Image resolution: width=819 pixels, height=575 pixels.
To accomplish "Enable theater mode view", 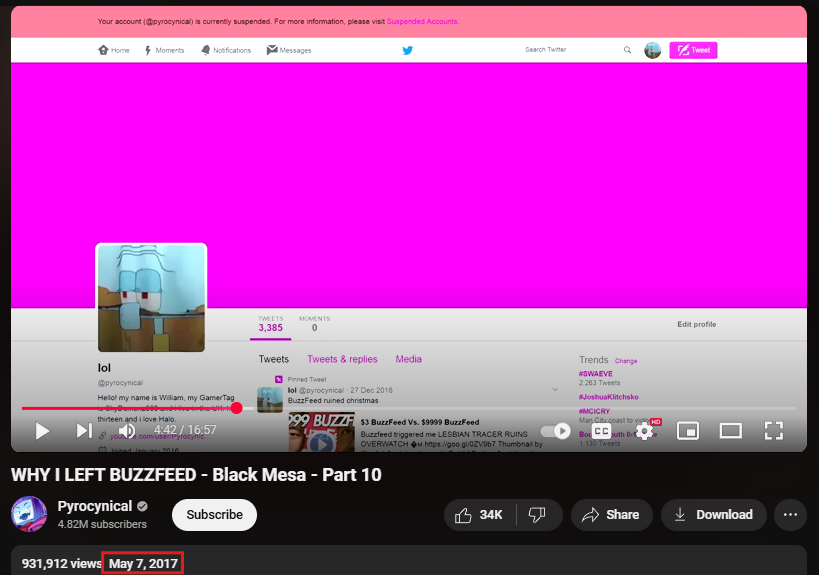I will tap(730, 431).
